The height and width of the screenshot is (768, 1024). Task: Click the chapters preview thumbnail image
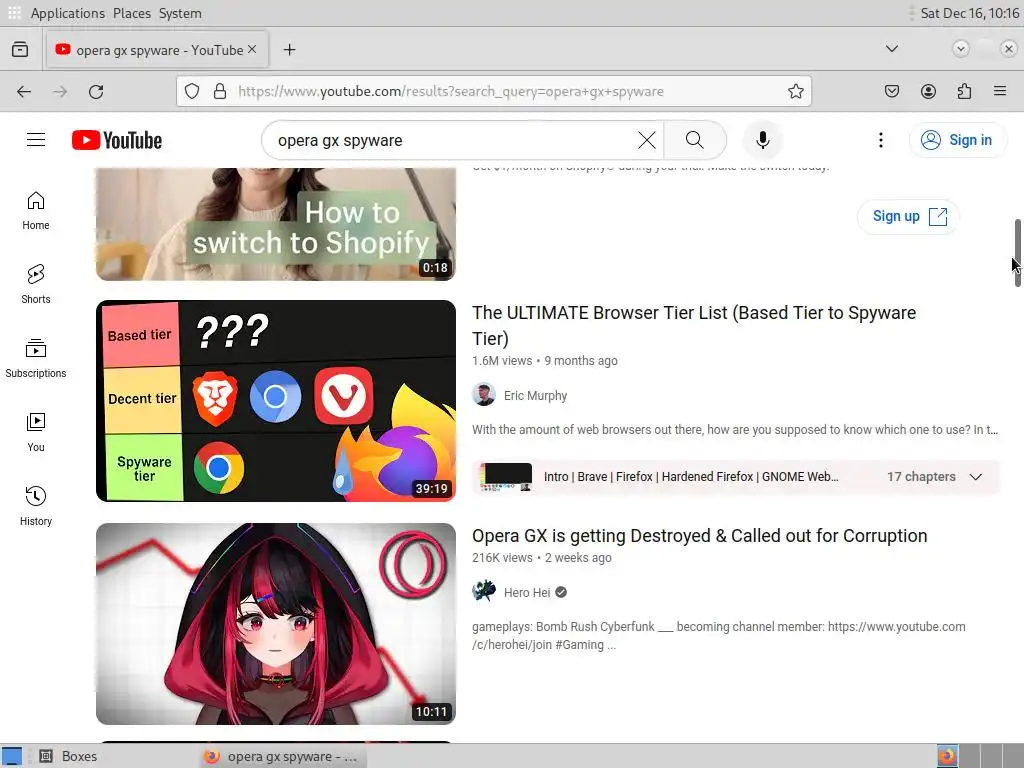click(505, 477)
